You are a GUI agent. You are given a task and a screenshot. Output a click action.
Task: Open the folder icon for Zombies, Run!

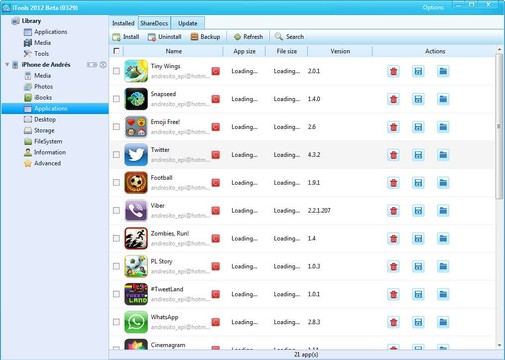tap(443, 238)
